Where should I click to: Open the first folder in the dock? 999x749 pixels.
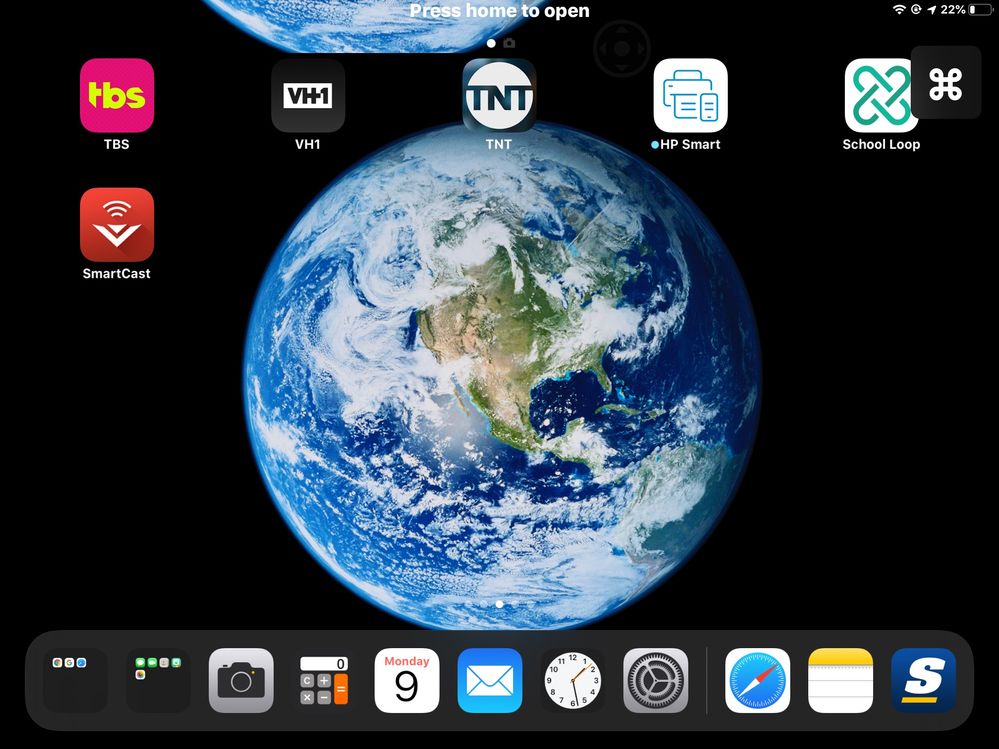tap(75, 680)
